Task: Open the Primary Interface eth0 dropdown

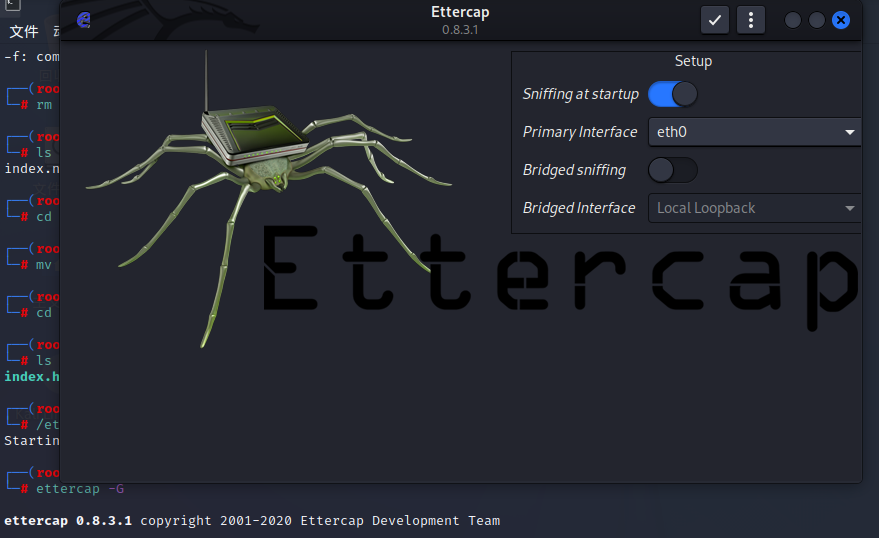Action: [x=755, y=132]
